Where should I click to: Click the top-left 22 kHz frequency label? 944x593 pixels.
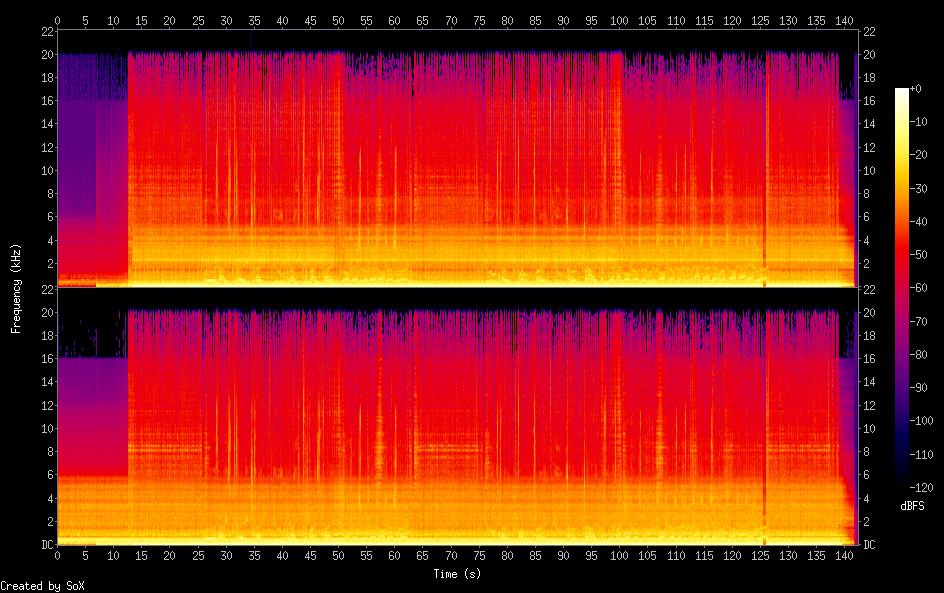point(46,32)
